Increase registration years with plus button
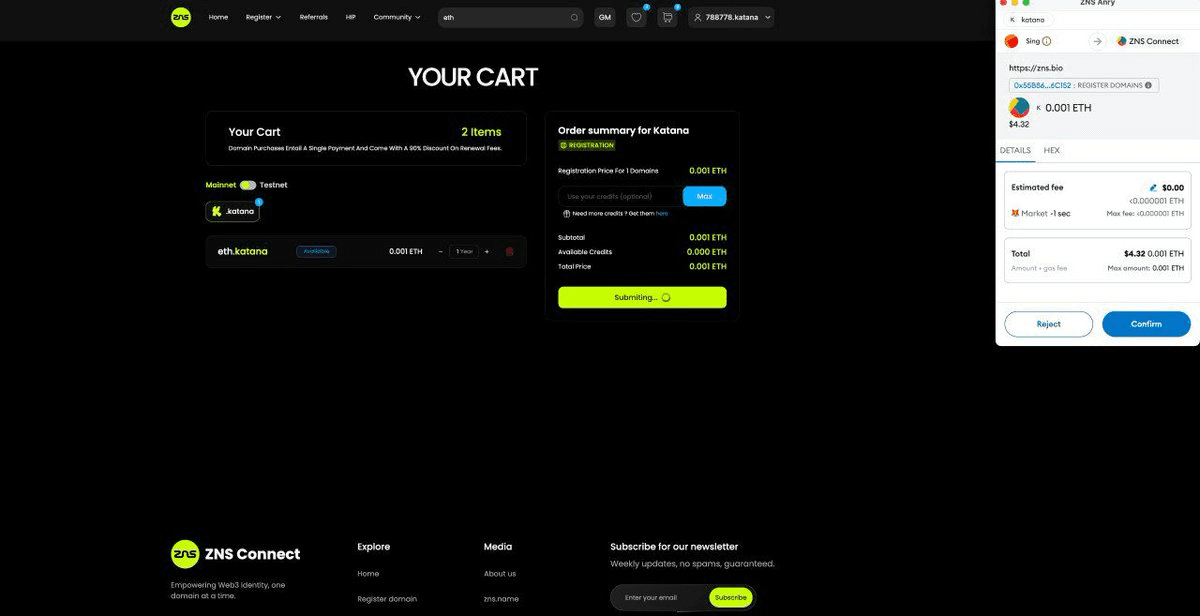 click(x=487, y=252)
